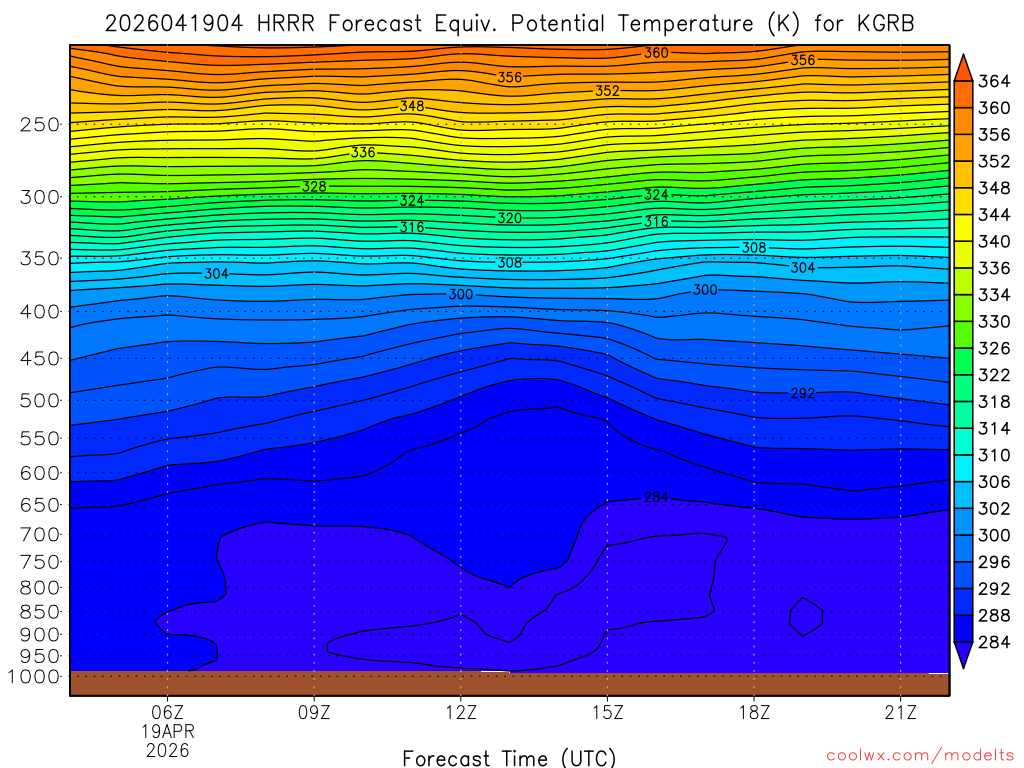Click the 344 value on the color scale
This screenshot has height=768, width=1024.
[994, 215]
